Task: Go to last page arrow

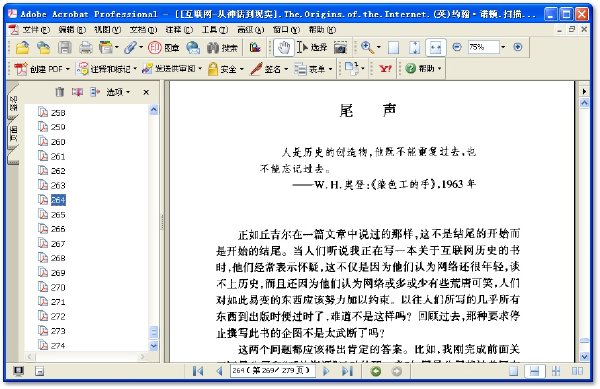Action: [x=347, y=371]
